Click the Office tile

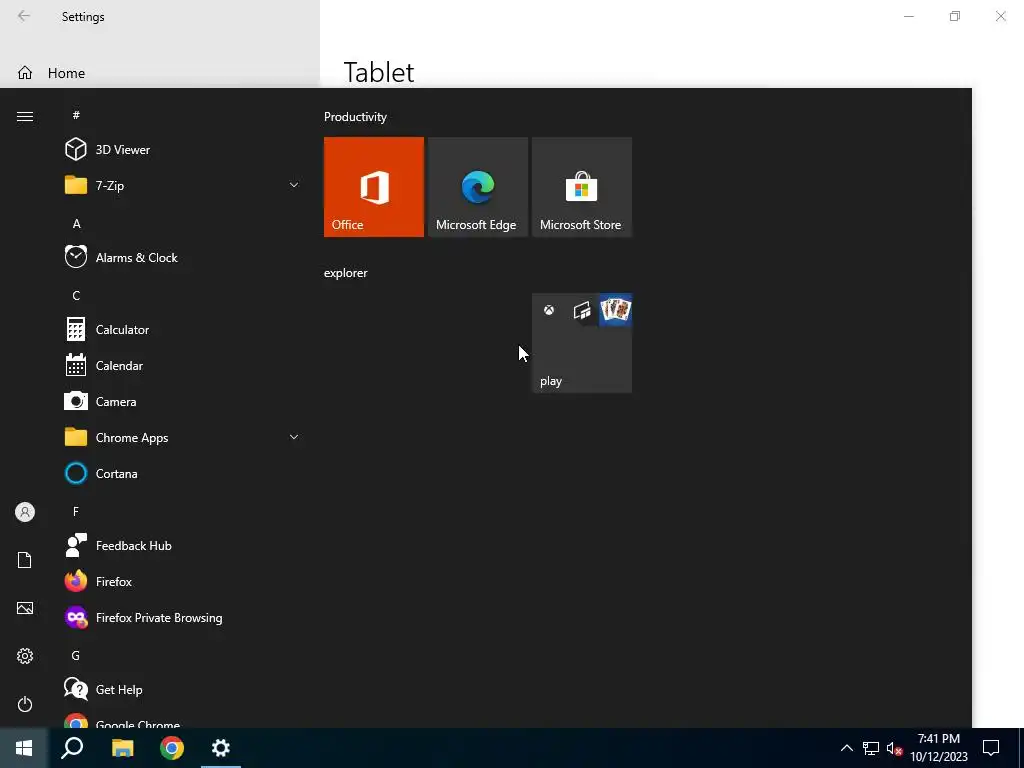point(374,187)
